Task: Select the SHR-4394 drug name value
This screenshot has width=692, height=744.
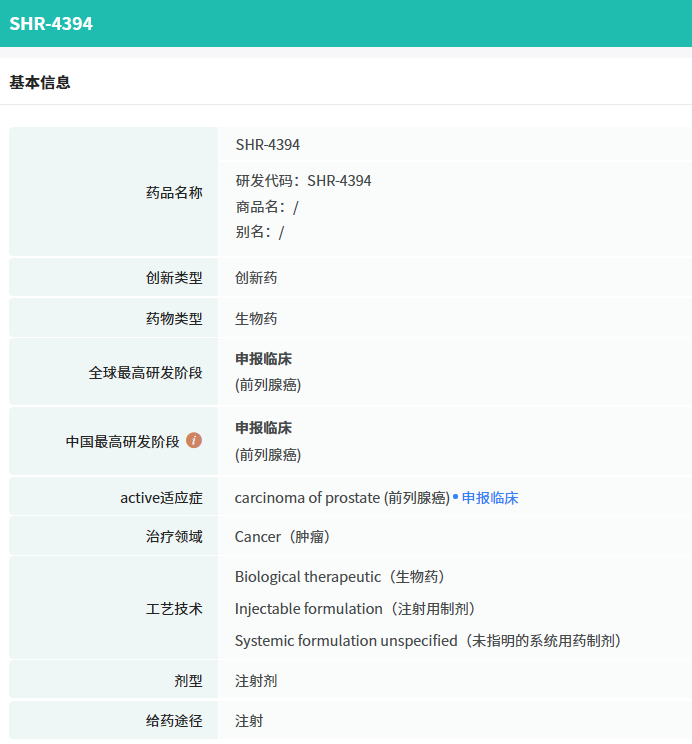Action: click(268, 145)
